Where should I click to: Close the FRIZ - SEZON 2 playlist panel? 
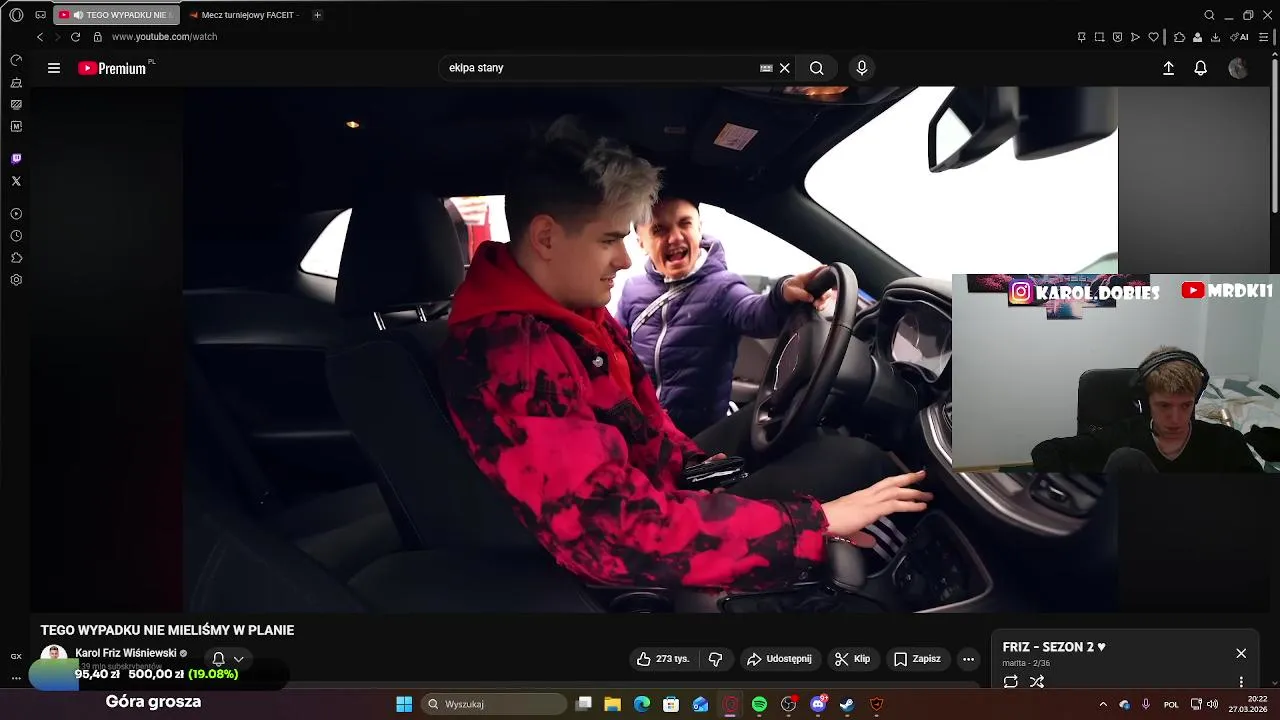coord(1241,653)
